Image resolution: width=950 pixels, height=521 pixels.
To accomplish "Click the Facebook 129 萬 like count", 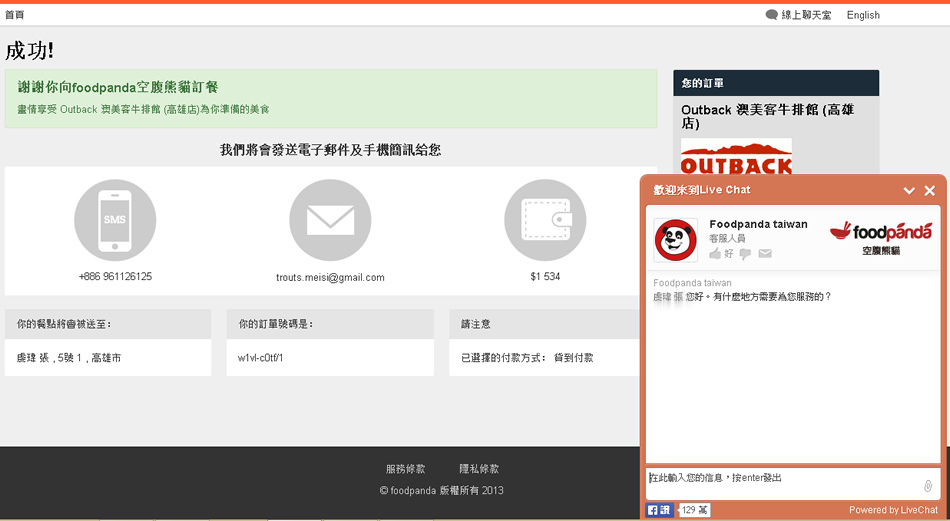I will tap(694, 510).
